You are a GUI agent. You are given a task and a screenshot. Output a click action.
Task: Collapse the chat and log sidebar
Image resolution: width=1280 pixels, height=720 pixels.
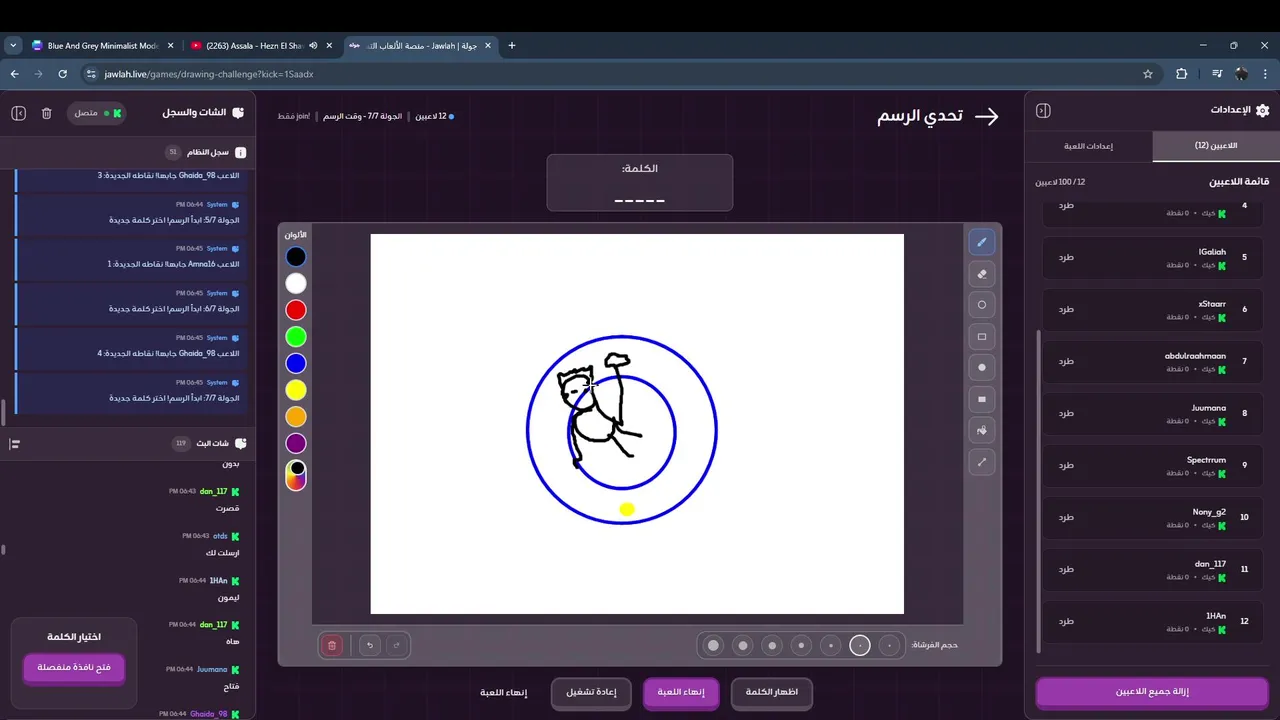click(18, 113)
